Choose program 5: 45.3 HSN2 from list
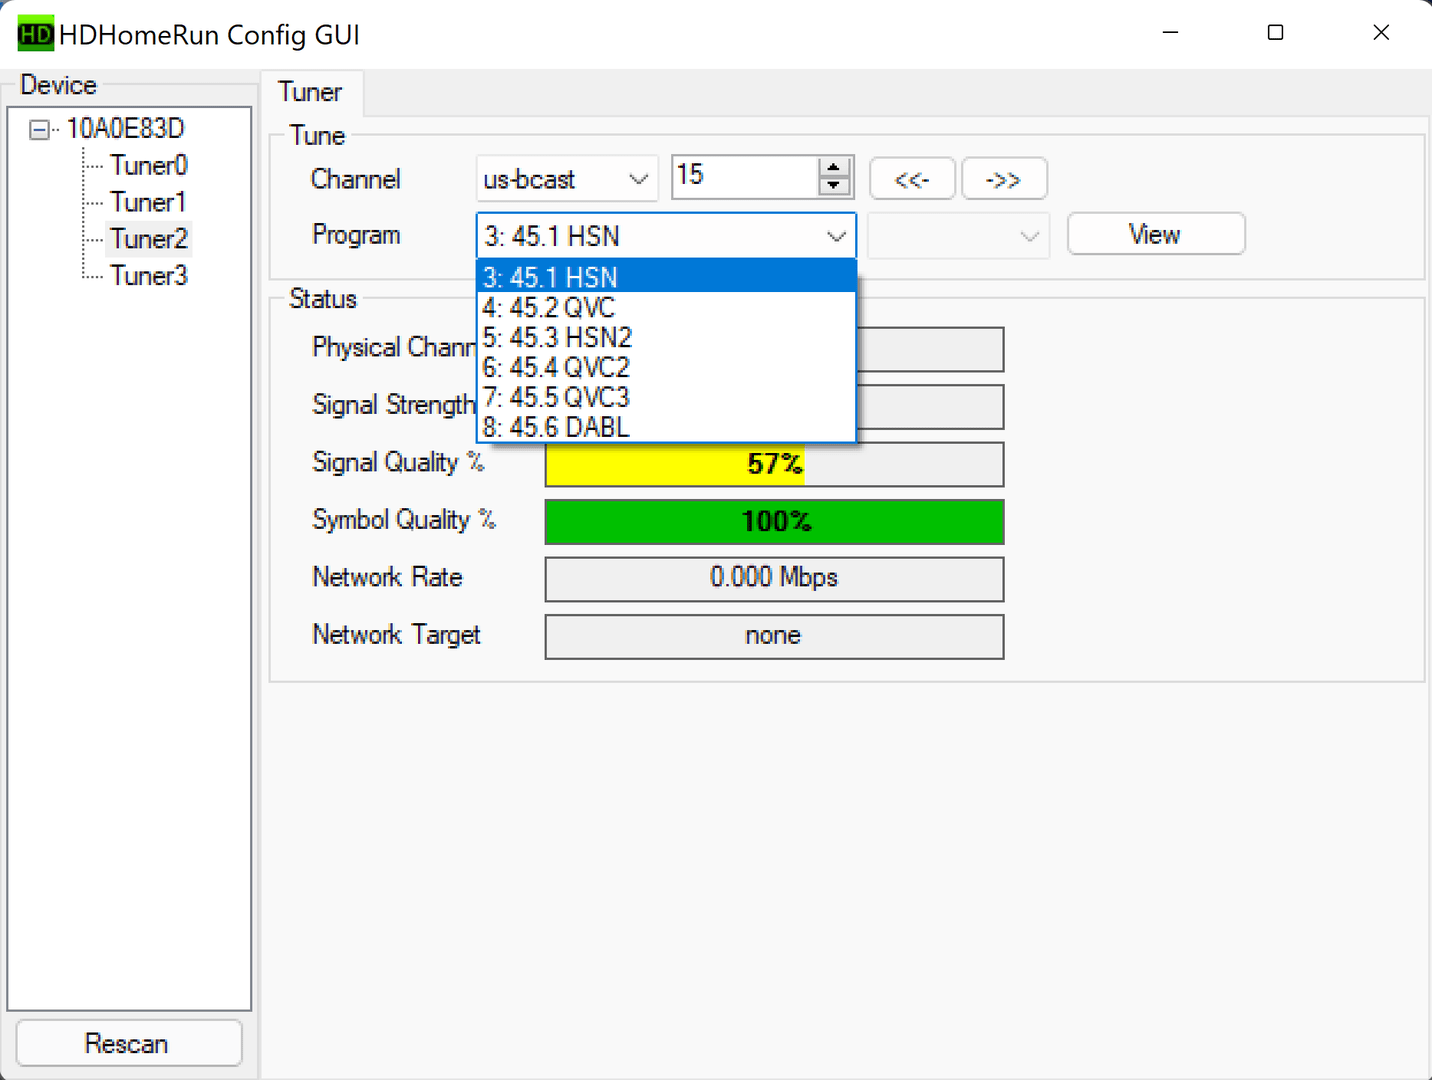Viewport: 1432px width, 1080px height. coord(666,337)
